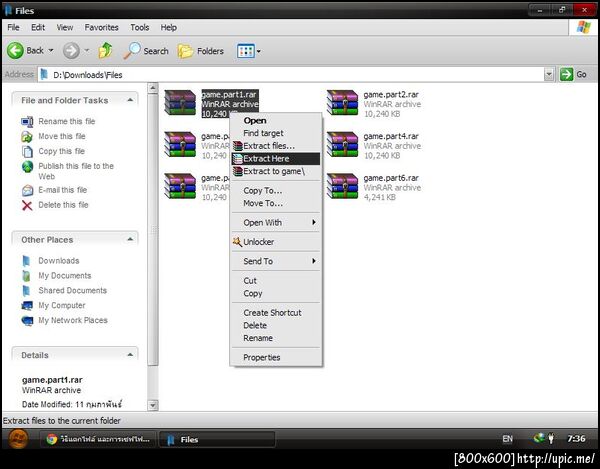Viewport: 600px width, 469px height.
Task: Choose Copy To... in context menu
Action: (x=276, y=191)
